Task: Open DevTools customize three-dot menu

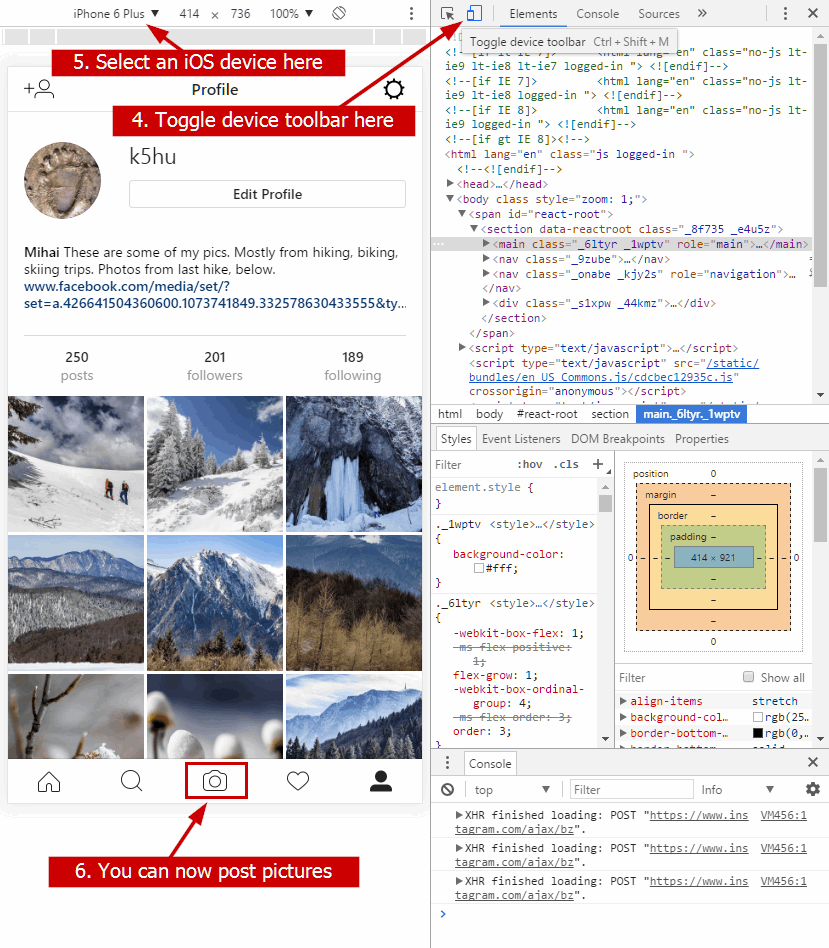Action: click(785, 13)
